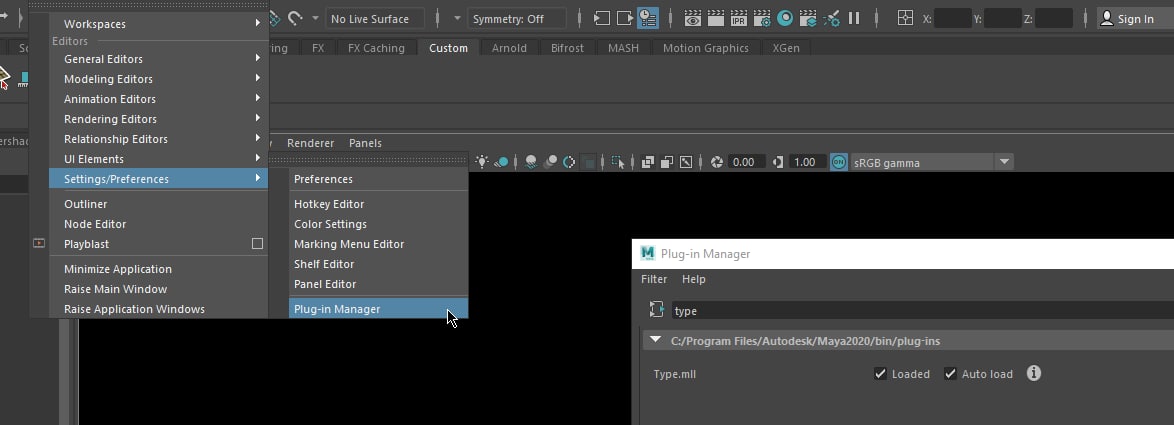Toggle the view transform ON button

tap(839, 162)
